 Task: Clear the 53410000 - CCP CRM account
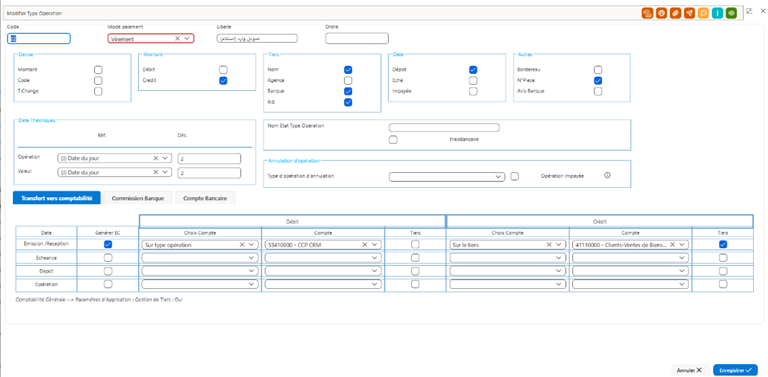[x=365, y=244]
